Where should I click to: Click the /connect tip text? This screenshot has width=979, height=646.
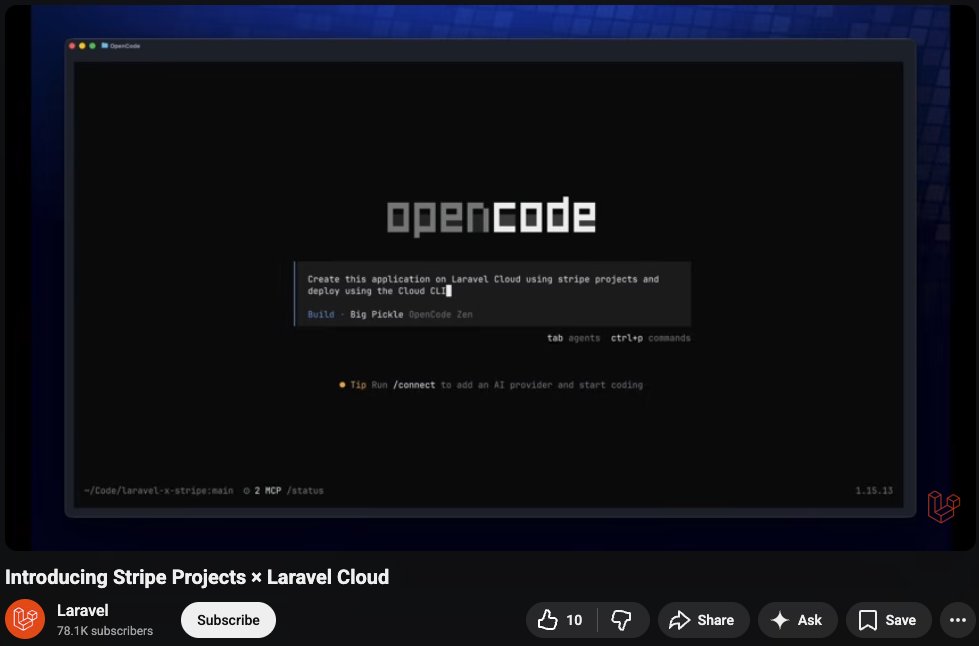click(x=414, y=385)
